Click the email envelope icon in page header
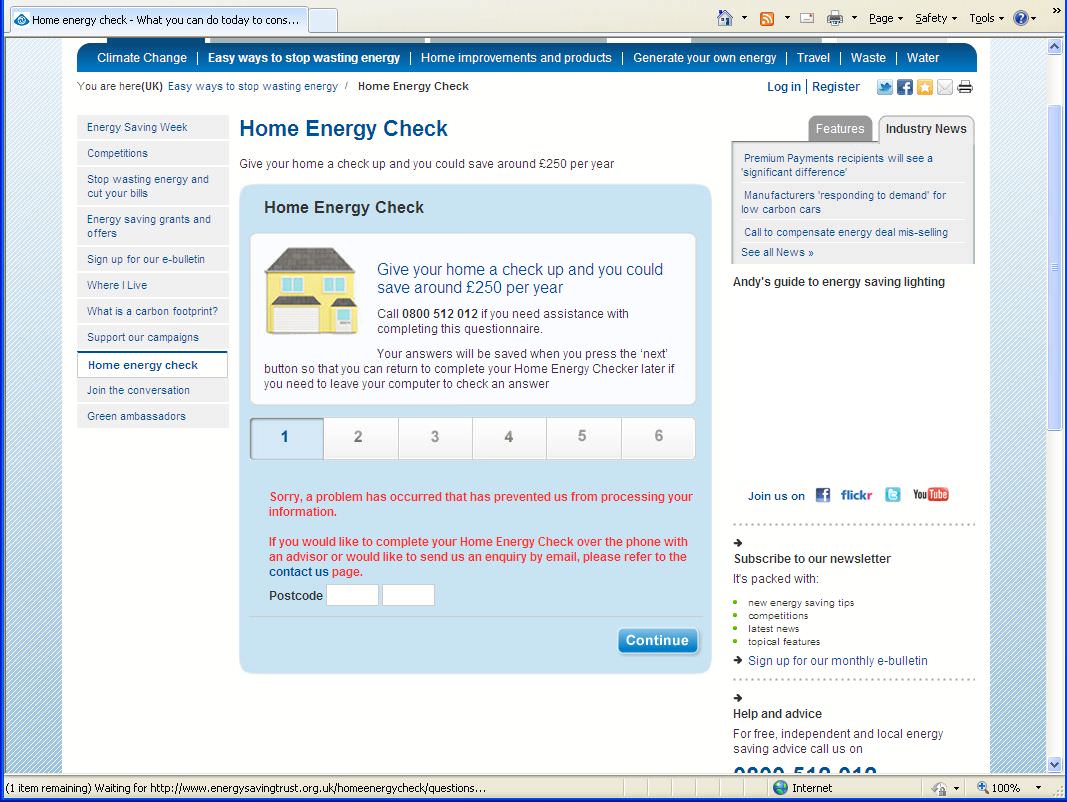This screenshot has height=802, width=1067. pos(945,87)
